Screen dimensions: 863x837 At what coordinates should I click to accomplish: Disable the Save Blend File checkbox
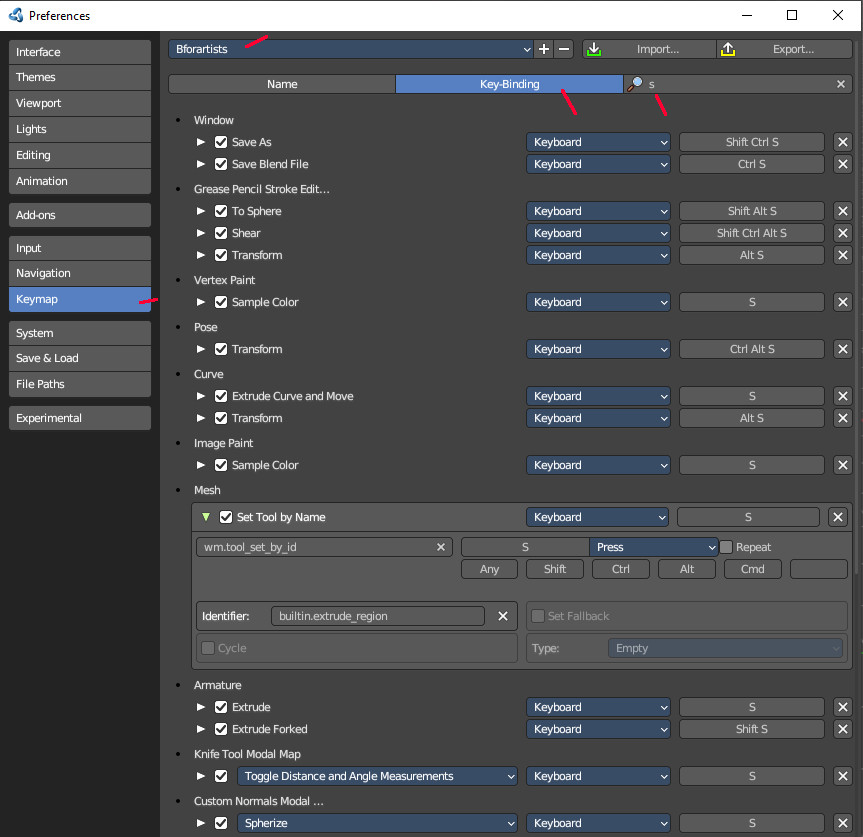pos(221,164)
